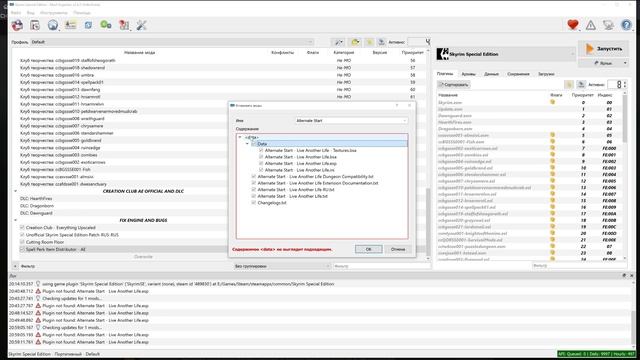Toggle the 'Creation Club - Everything Upscaled' mod checkbox
640x360 pixels.
click(22, 227)
